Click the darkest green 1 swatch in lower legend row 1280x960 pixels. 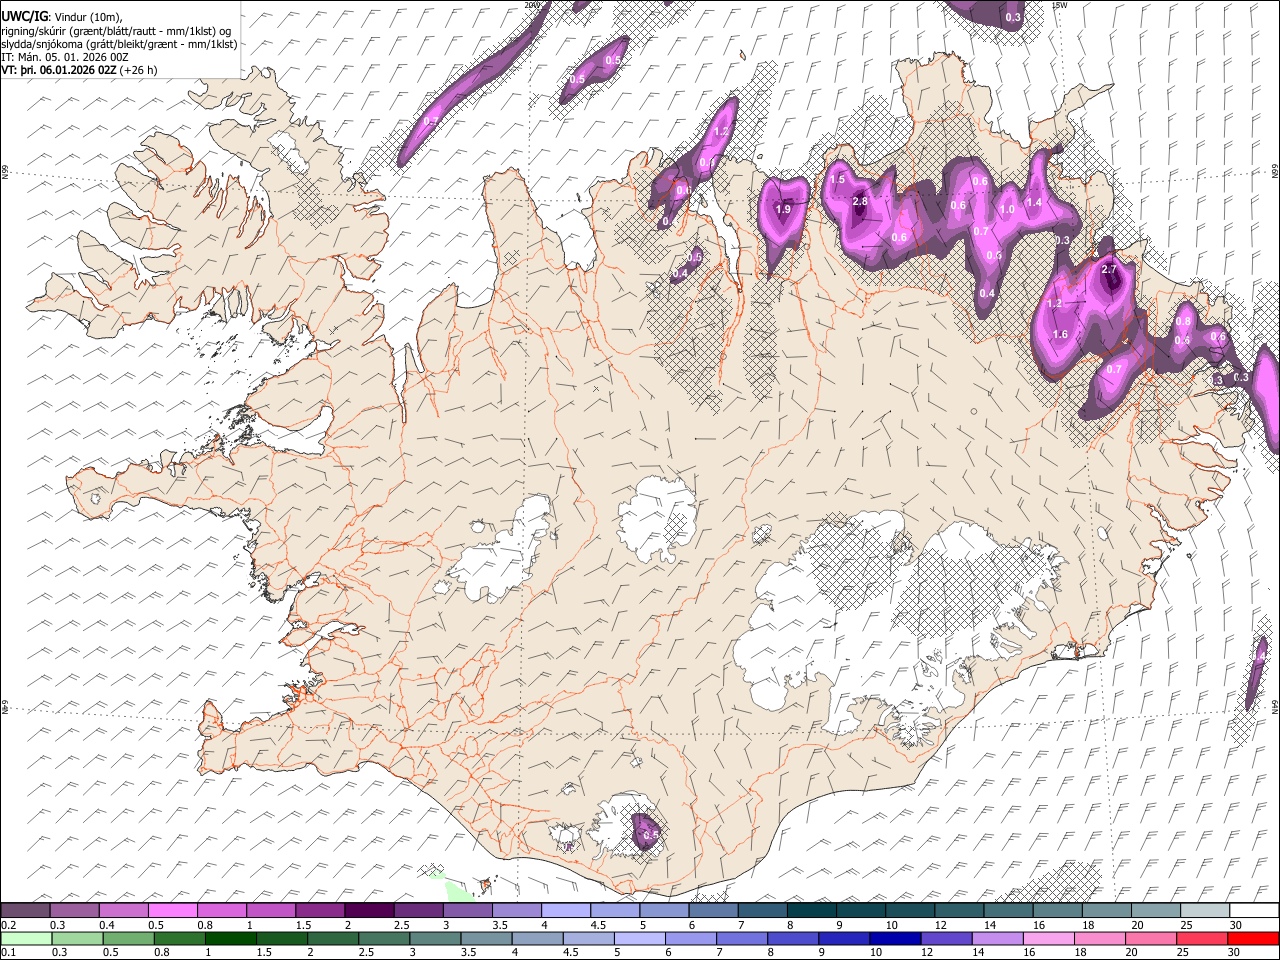click(x=231, y=938)
